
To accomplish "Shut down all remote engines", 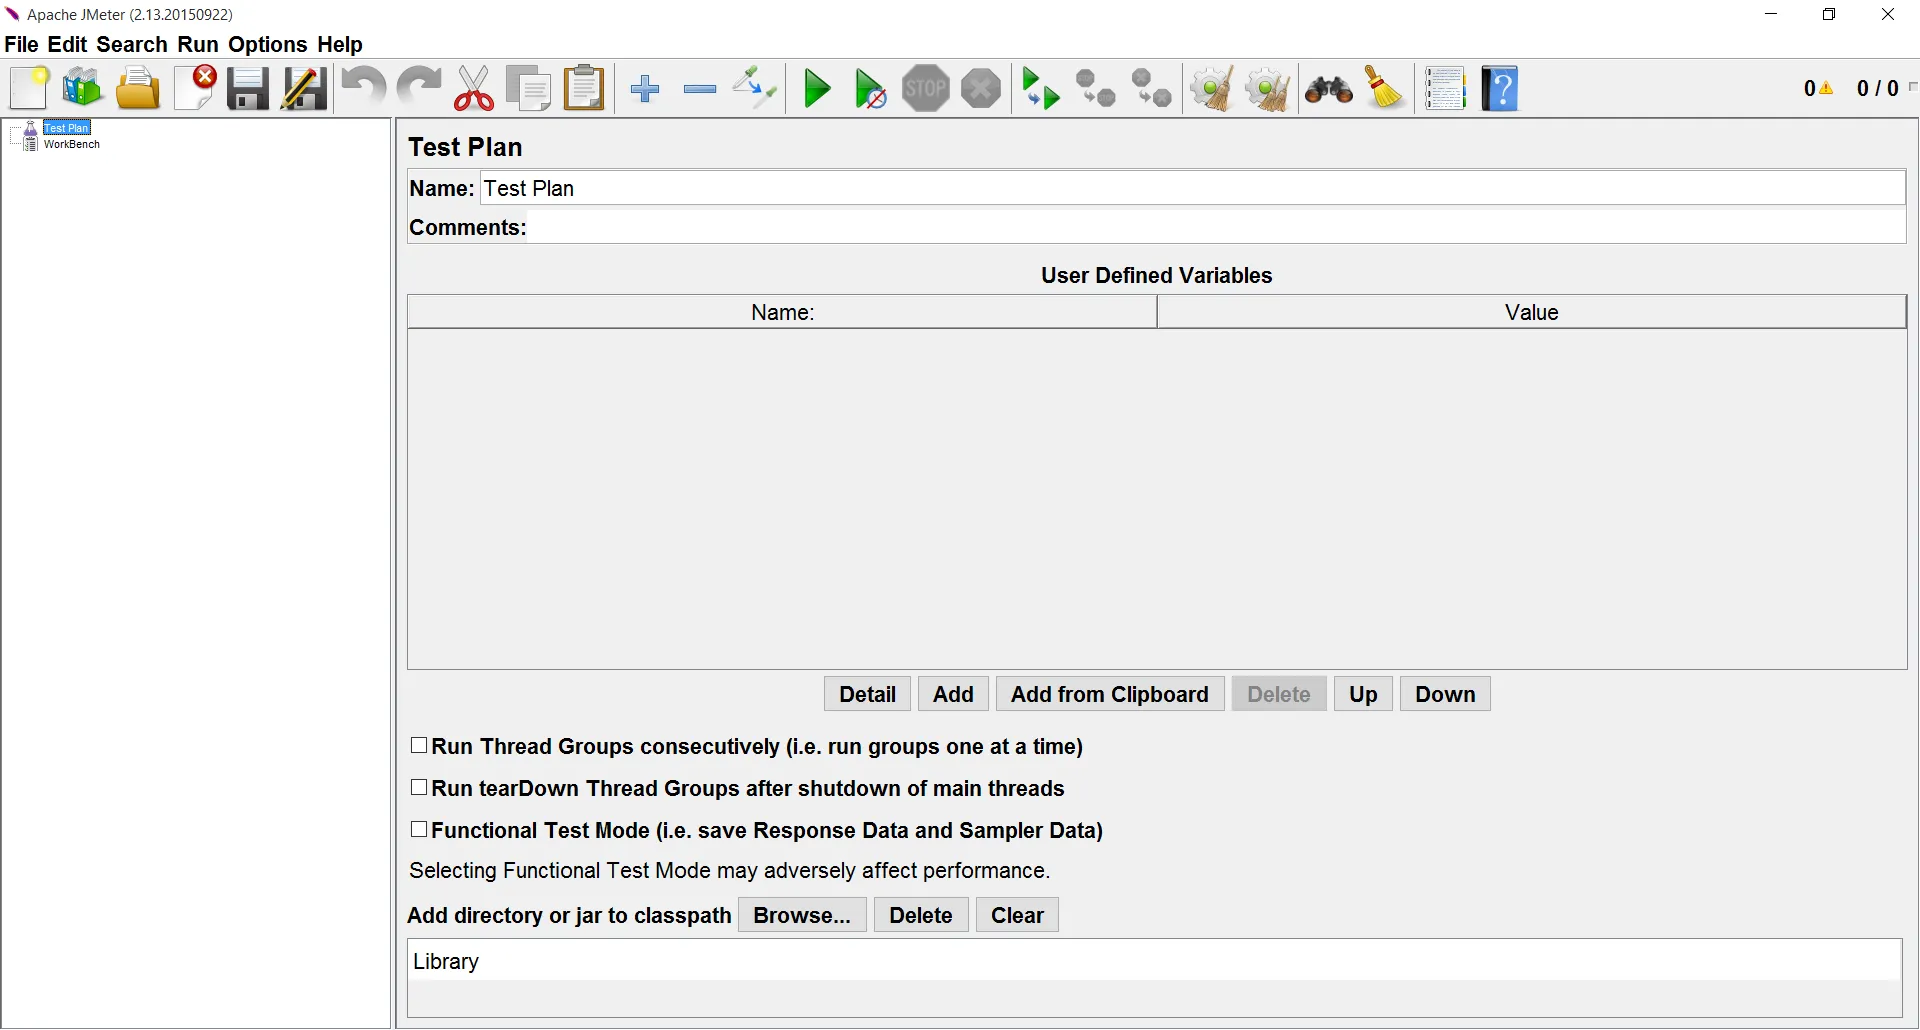I will coord(1152,89).
